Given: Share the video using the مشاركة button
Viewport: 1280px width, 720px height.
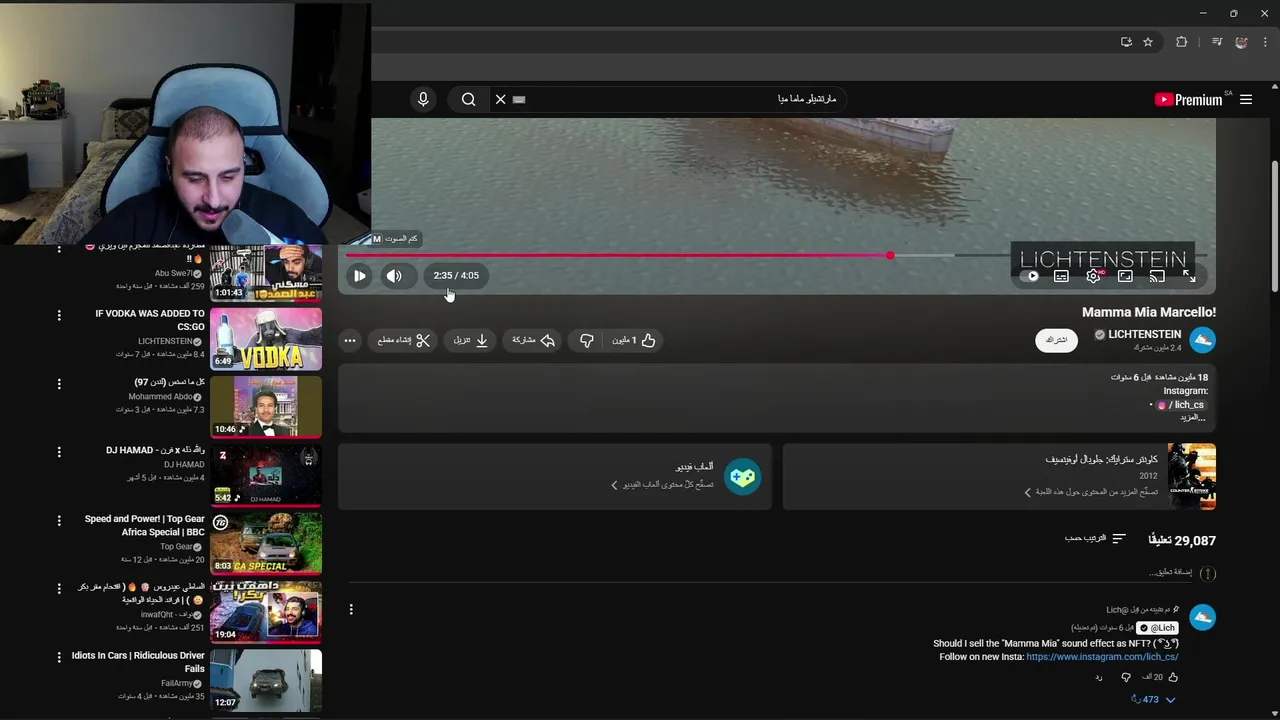Looking at the screenshot, I should (533, 340).
